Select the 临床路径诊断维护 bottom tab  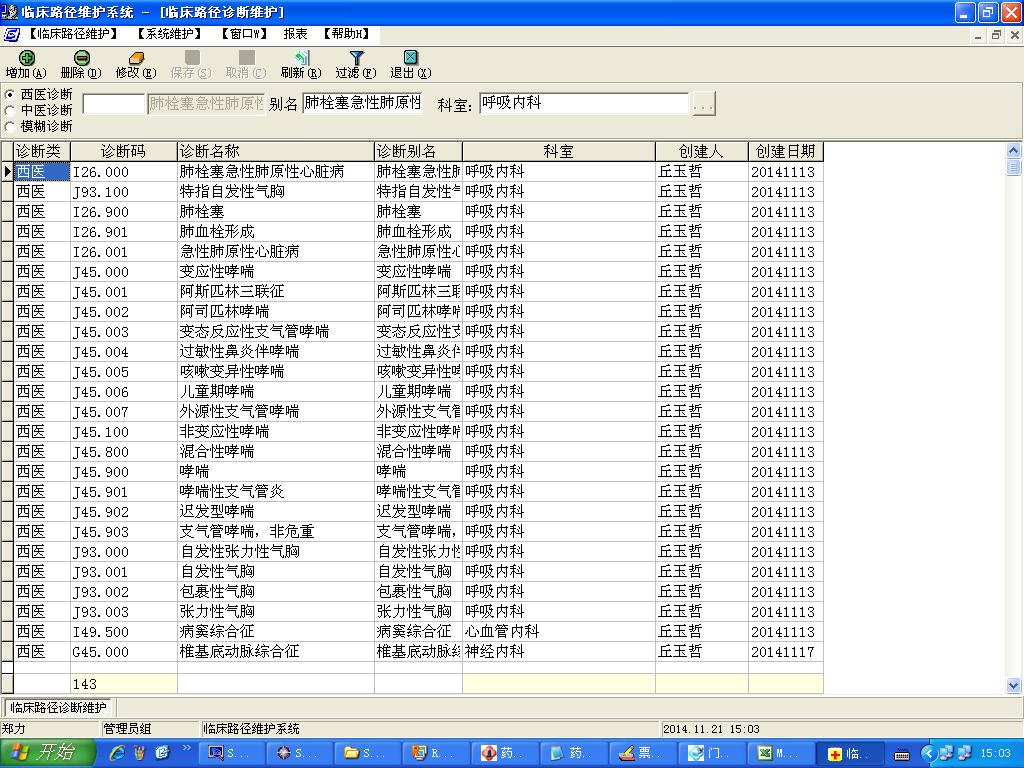point(58,707)
